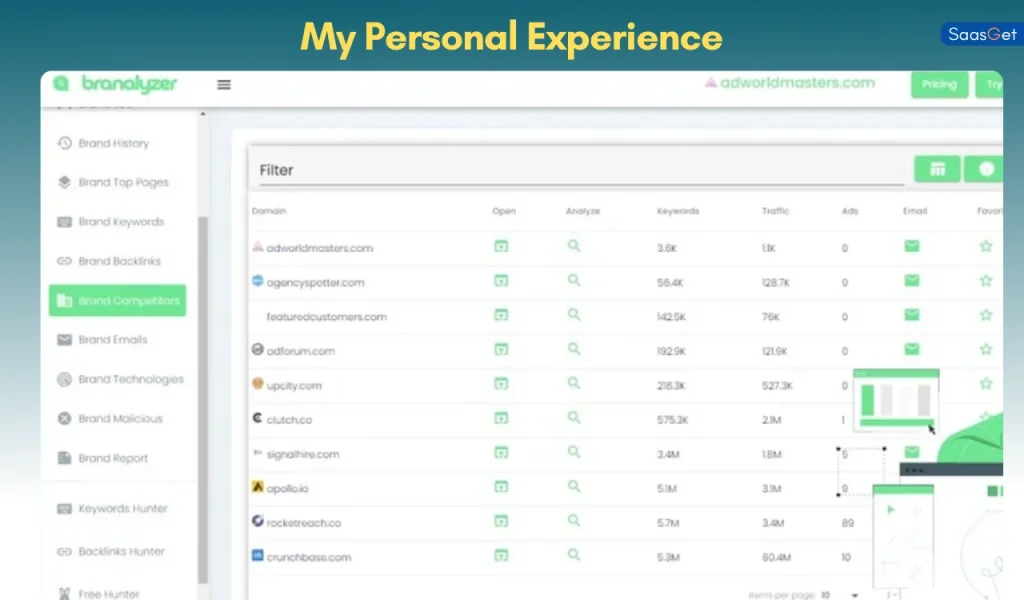Open adforum.com open icon
Image resolution: width=1024 pixels, height=600 pixels.
(x=501, y=349)
